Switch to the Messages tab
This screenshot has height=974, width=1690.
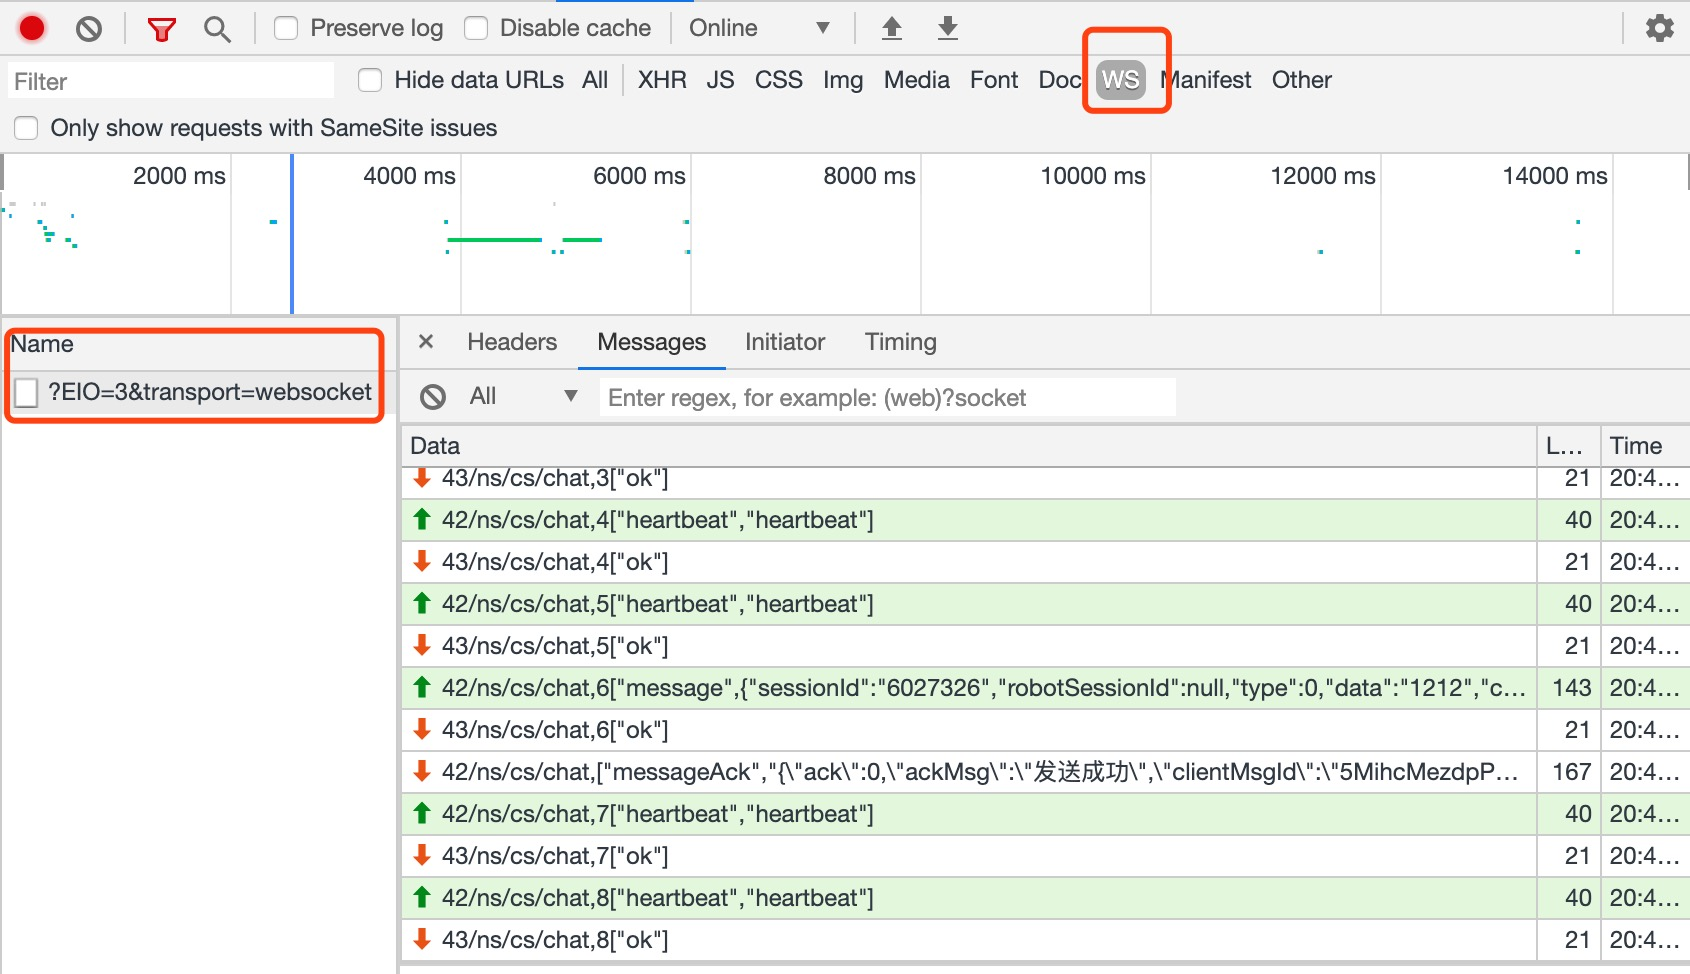pos(652,342)
